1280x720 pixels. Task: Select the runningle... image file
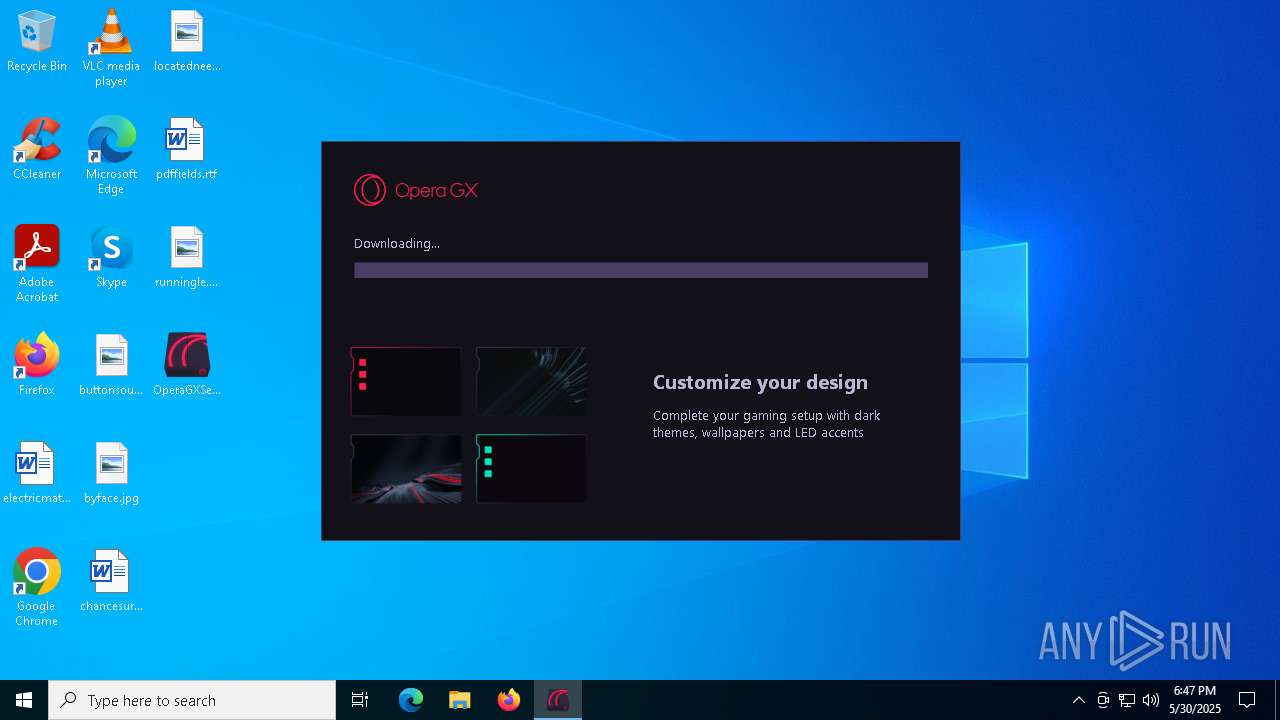pos(187,257)
